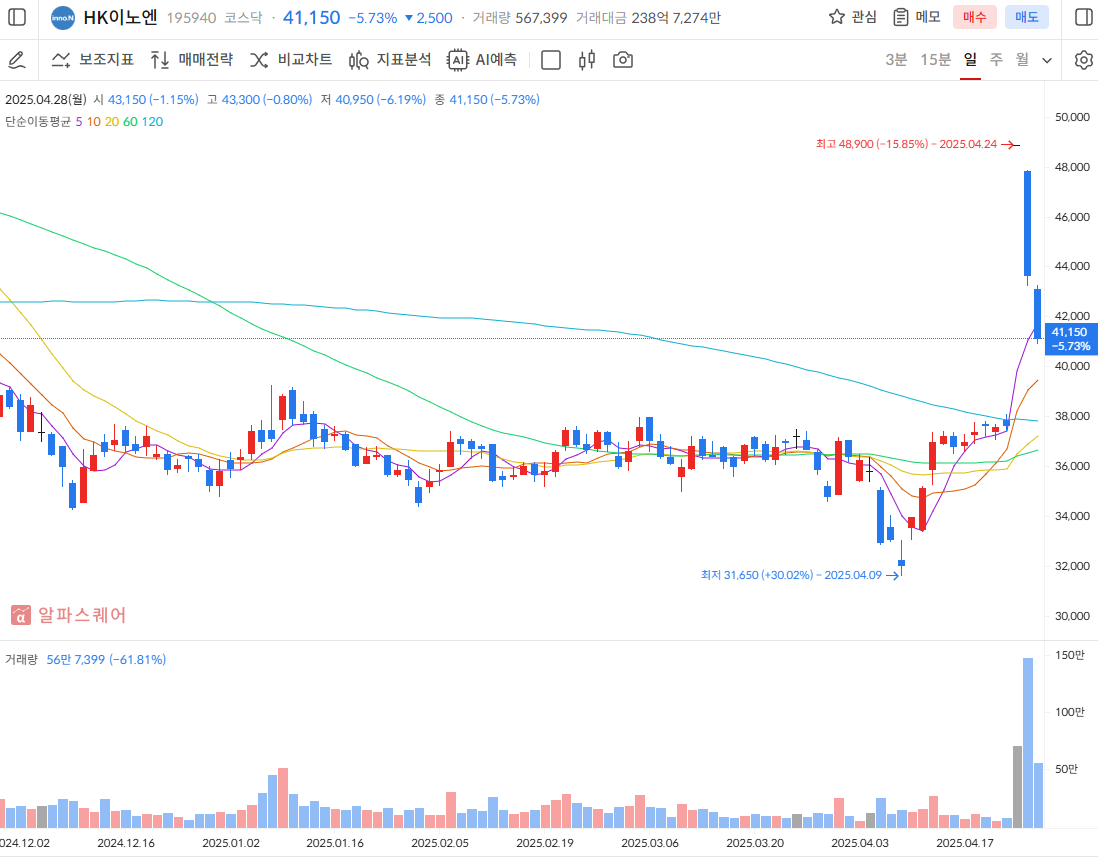Click the 150만 volume axis label
The image size is (1098, 859).
click(1069, 655)
